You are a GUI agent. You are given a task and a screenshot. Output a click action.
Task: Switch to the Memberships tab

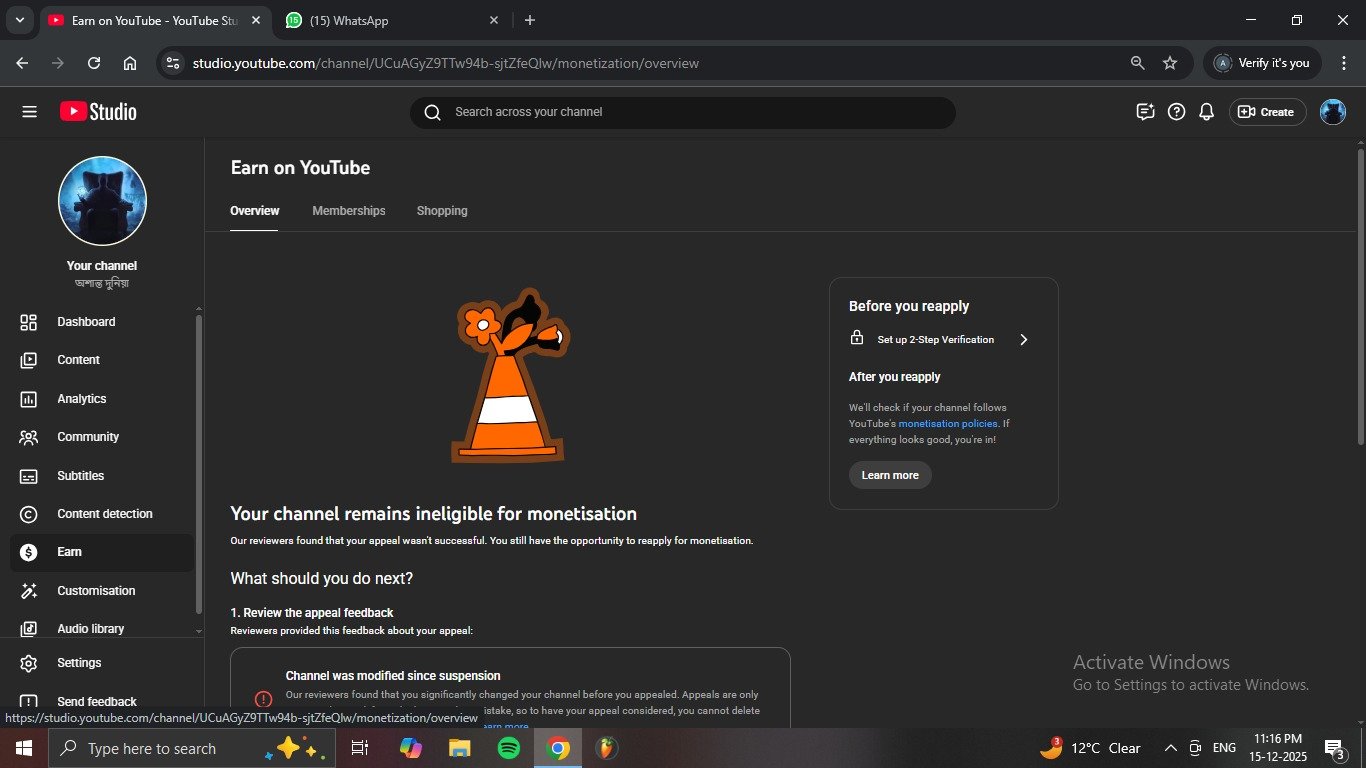coord(348,211)
